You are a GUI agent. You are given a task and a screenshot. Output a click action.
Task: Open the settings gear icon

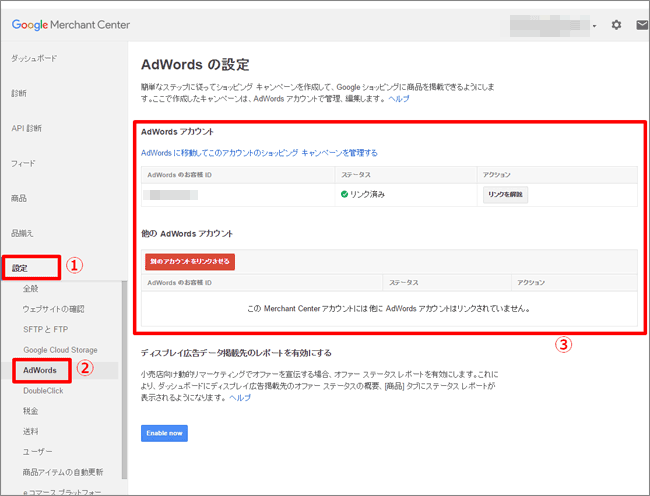pos(616,25)
